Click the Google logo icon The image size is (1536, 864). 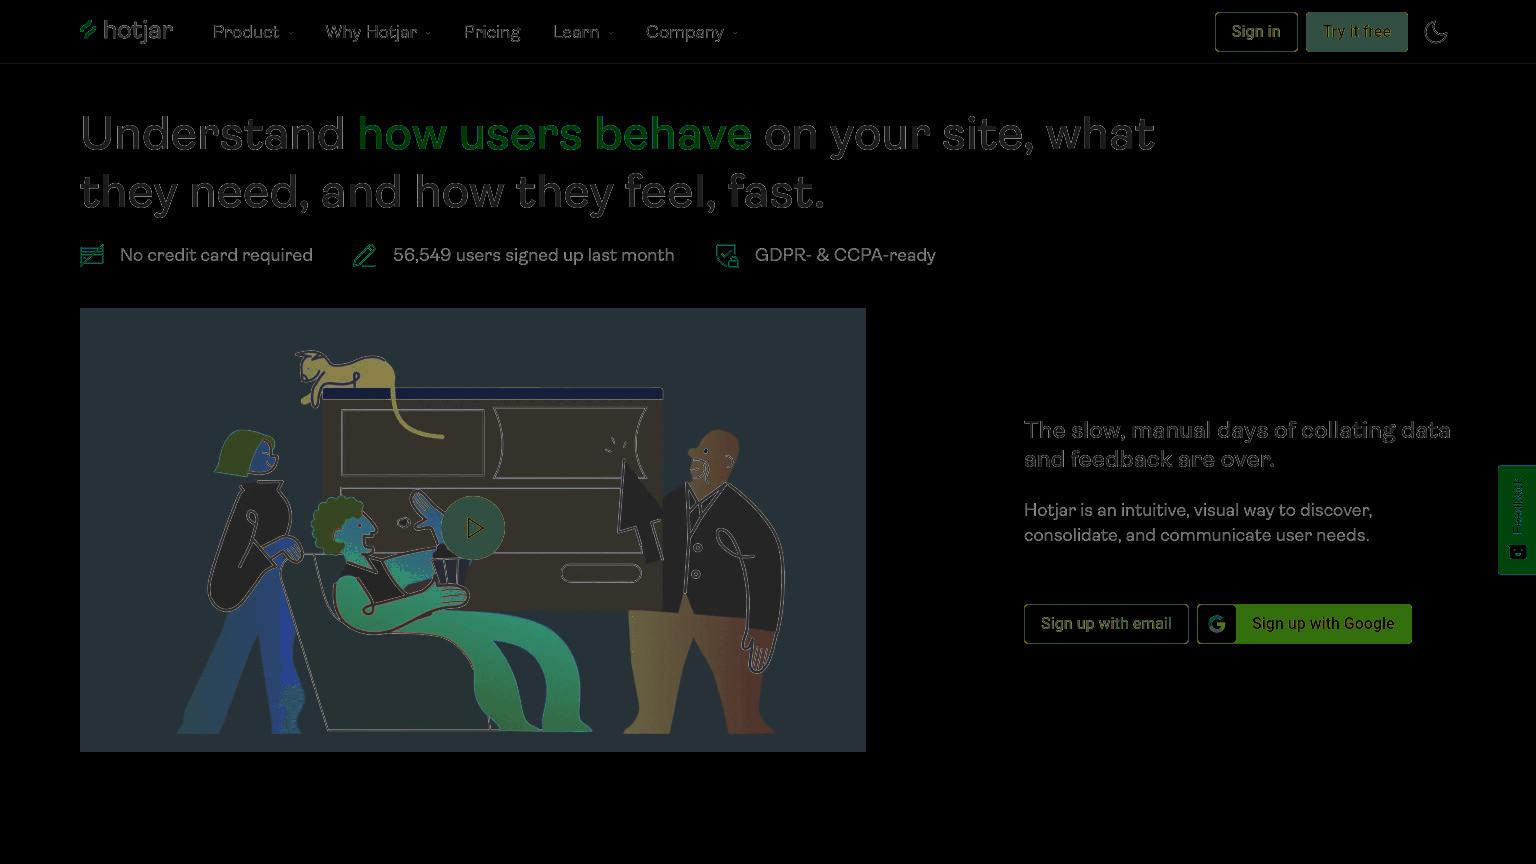(x=1217, y=624)
